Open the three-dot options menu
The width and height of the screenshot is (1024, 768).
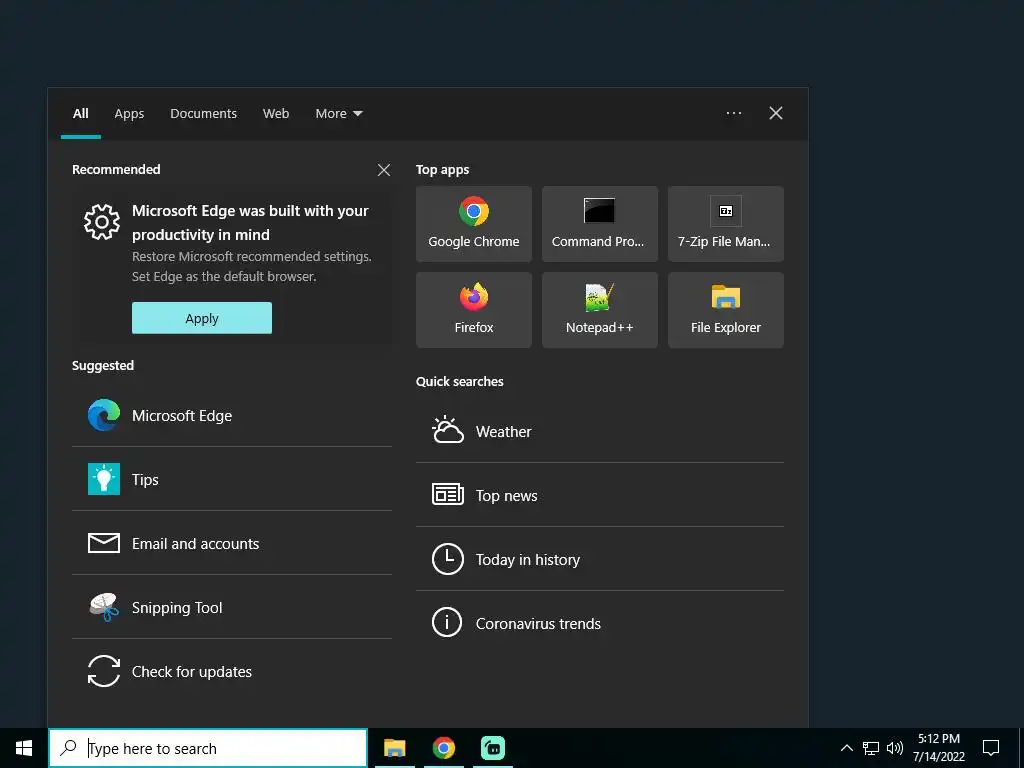click(734, 113)
